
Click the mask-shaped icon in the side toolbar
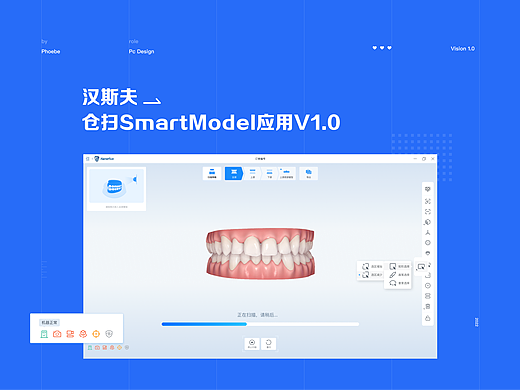(x=428, y=253)
